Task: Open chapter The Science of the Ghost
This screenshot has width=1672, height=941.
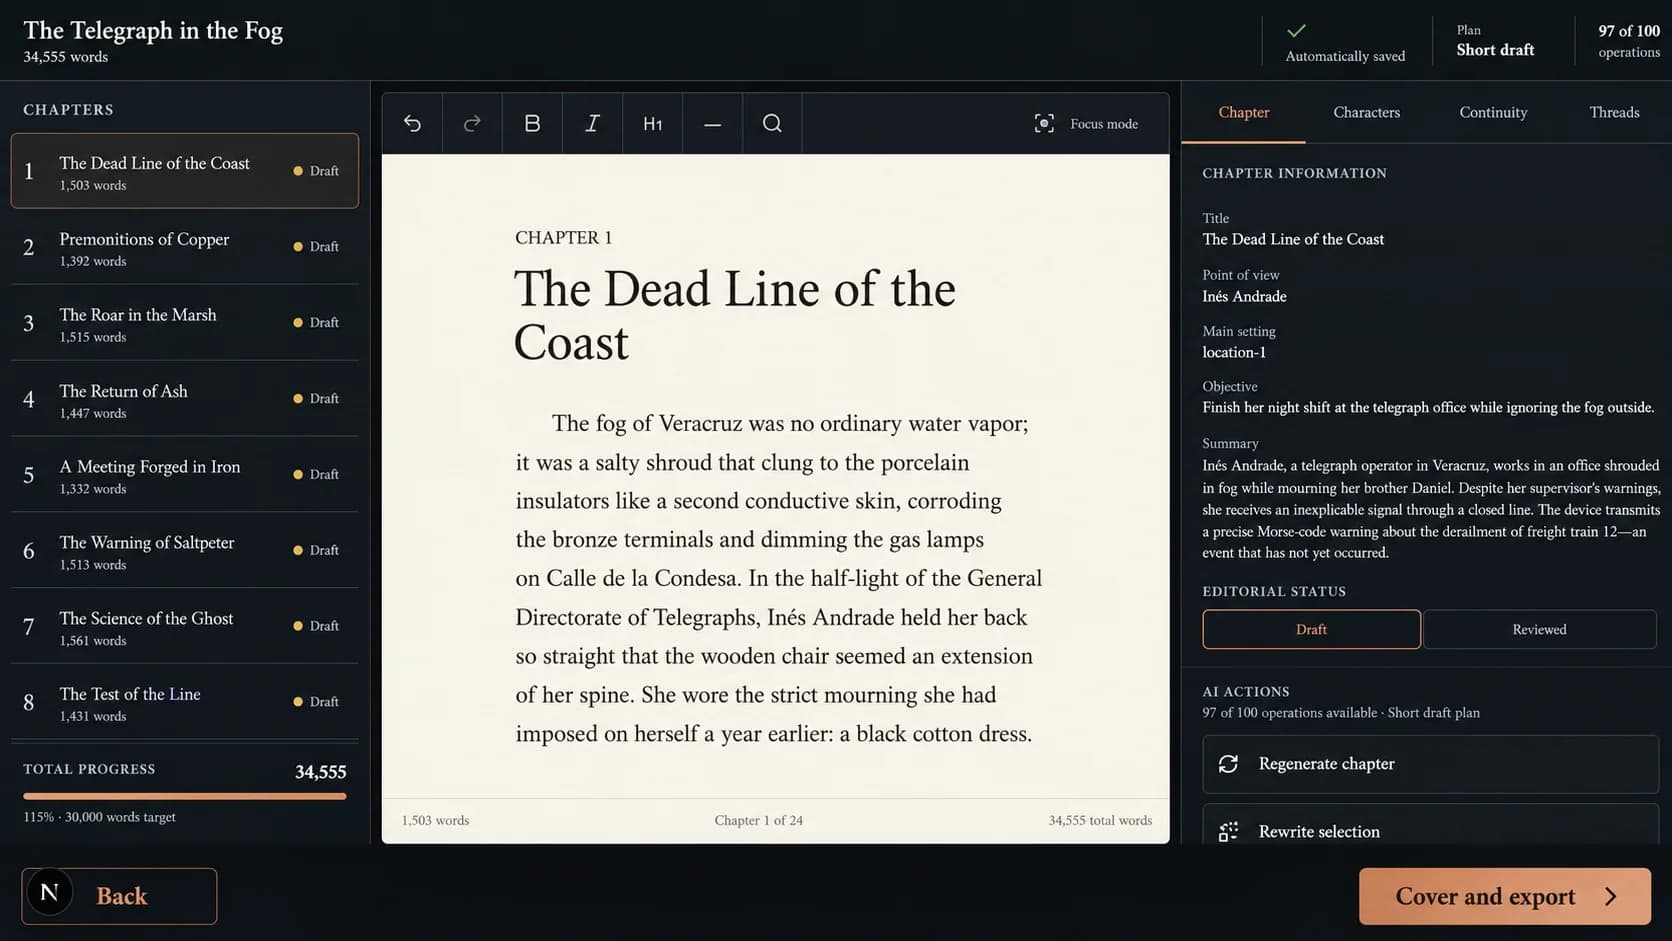Action: (x=185, y=627)
